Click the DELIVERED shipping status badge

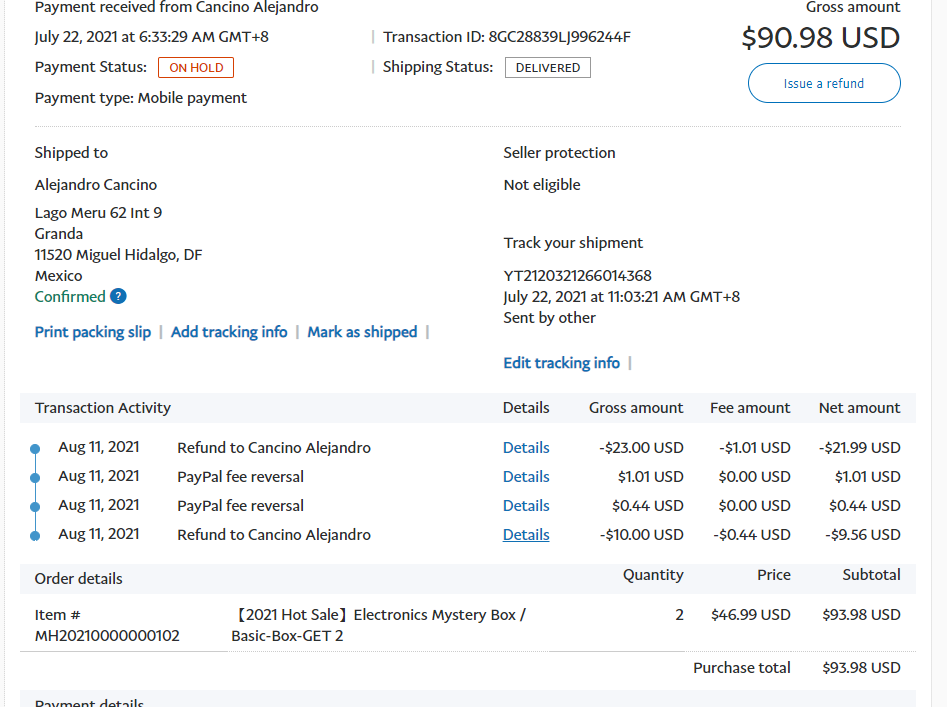pos(547,68)
